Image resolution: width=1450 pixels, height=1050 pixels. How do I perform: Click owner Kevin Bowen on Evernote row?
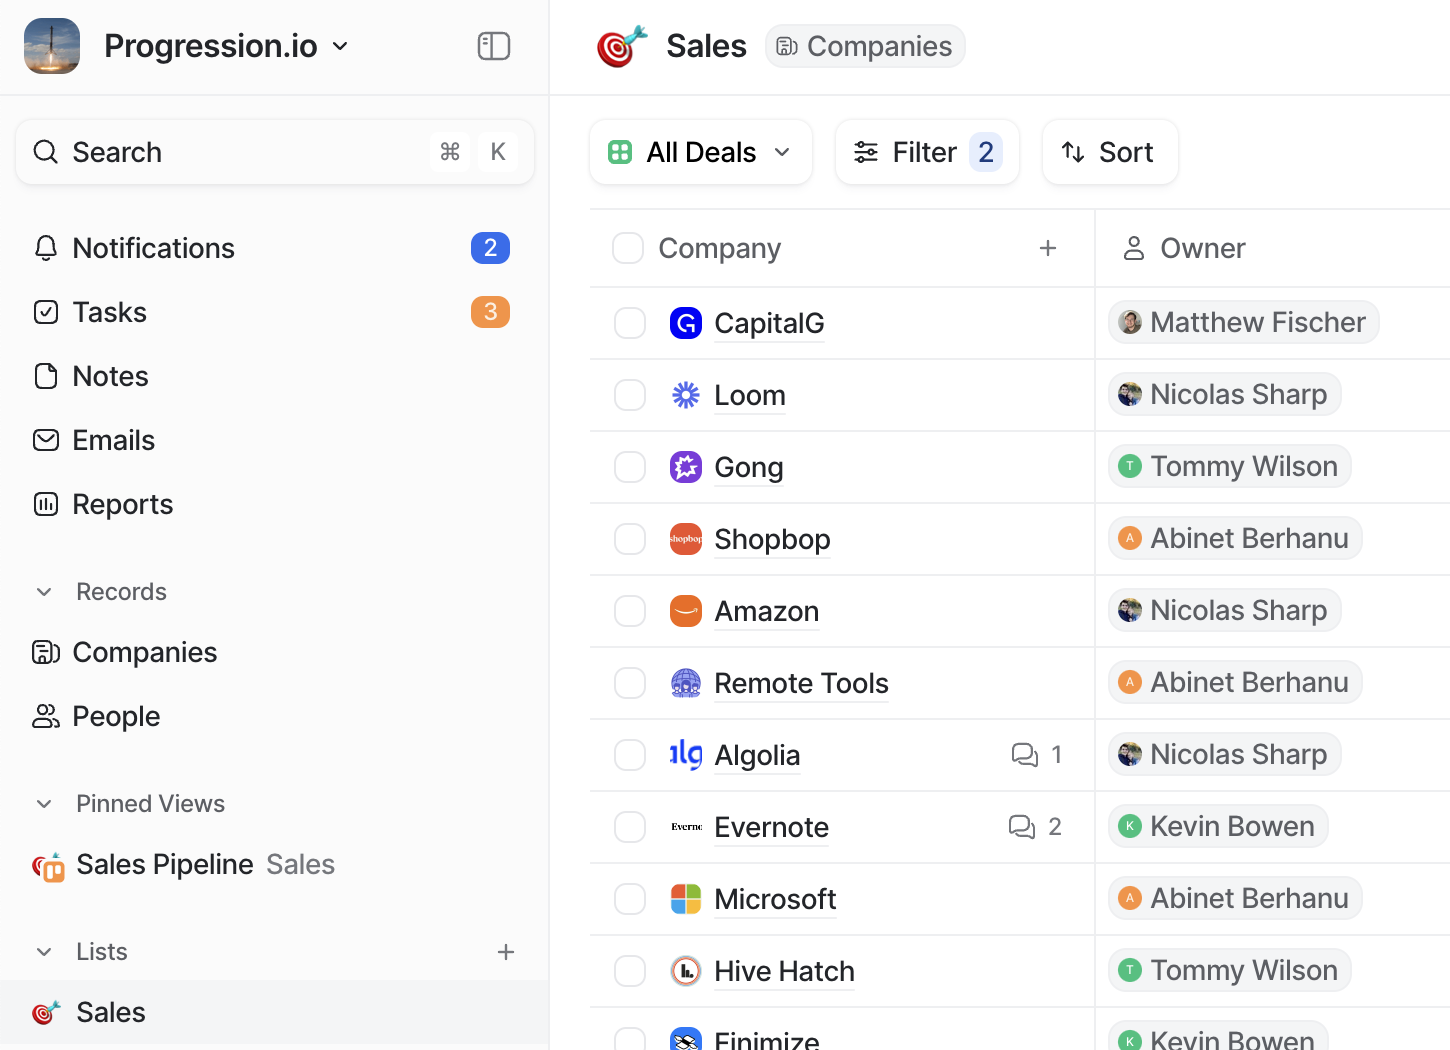click(x=1219, y=826)
